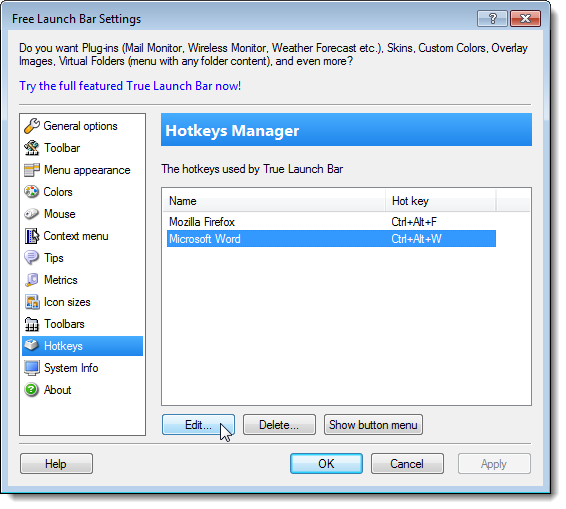Select the Toolbar icon in sidebar

[x=32, y=148]
